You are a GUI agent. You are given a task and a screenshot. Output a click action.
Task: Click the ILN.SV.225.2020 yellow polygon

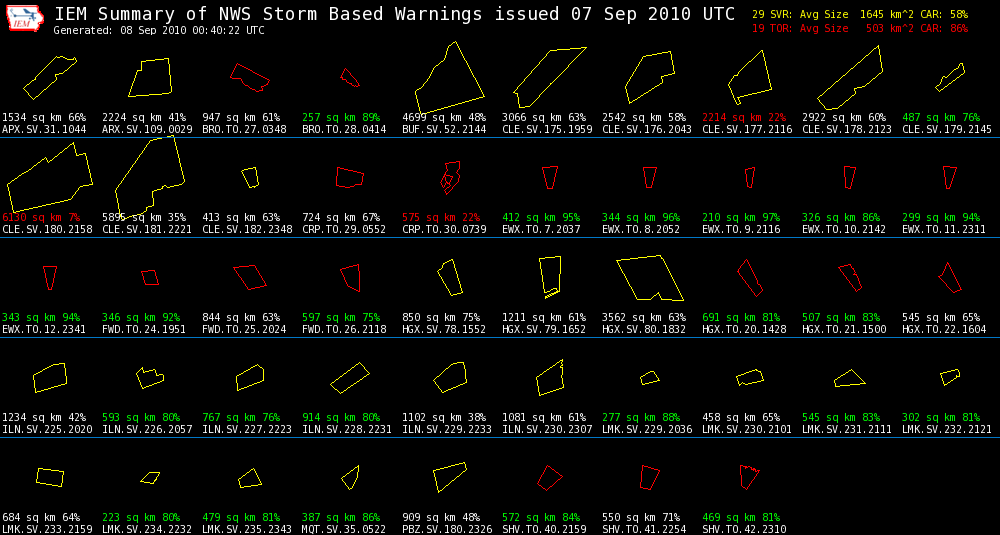click(x=50, y=377)
